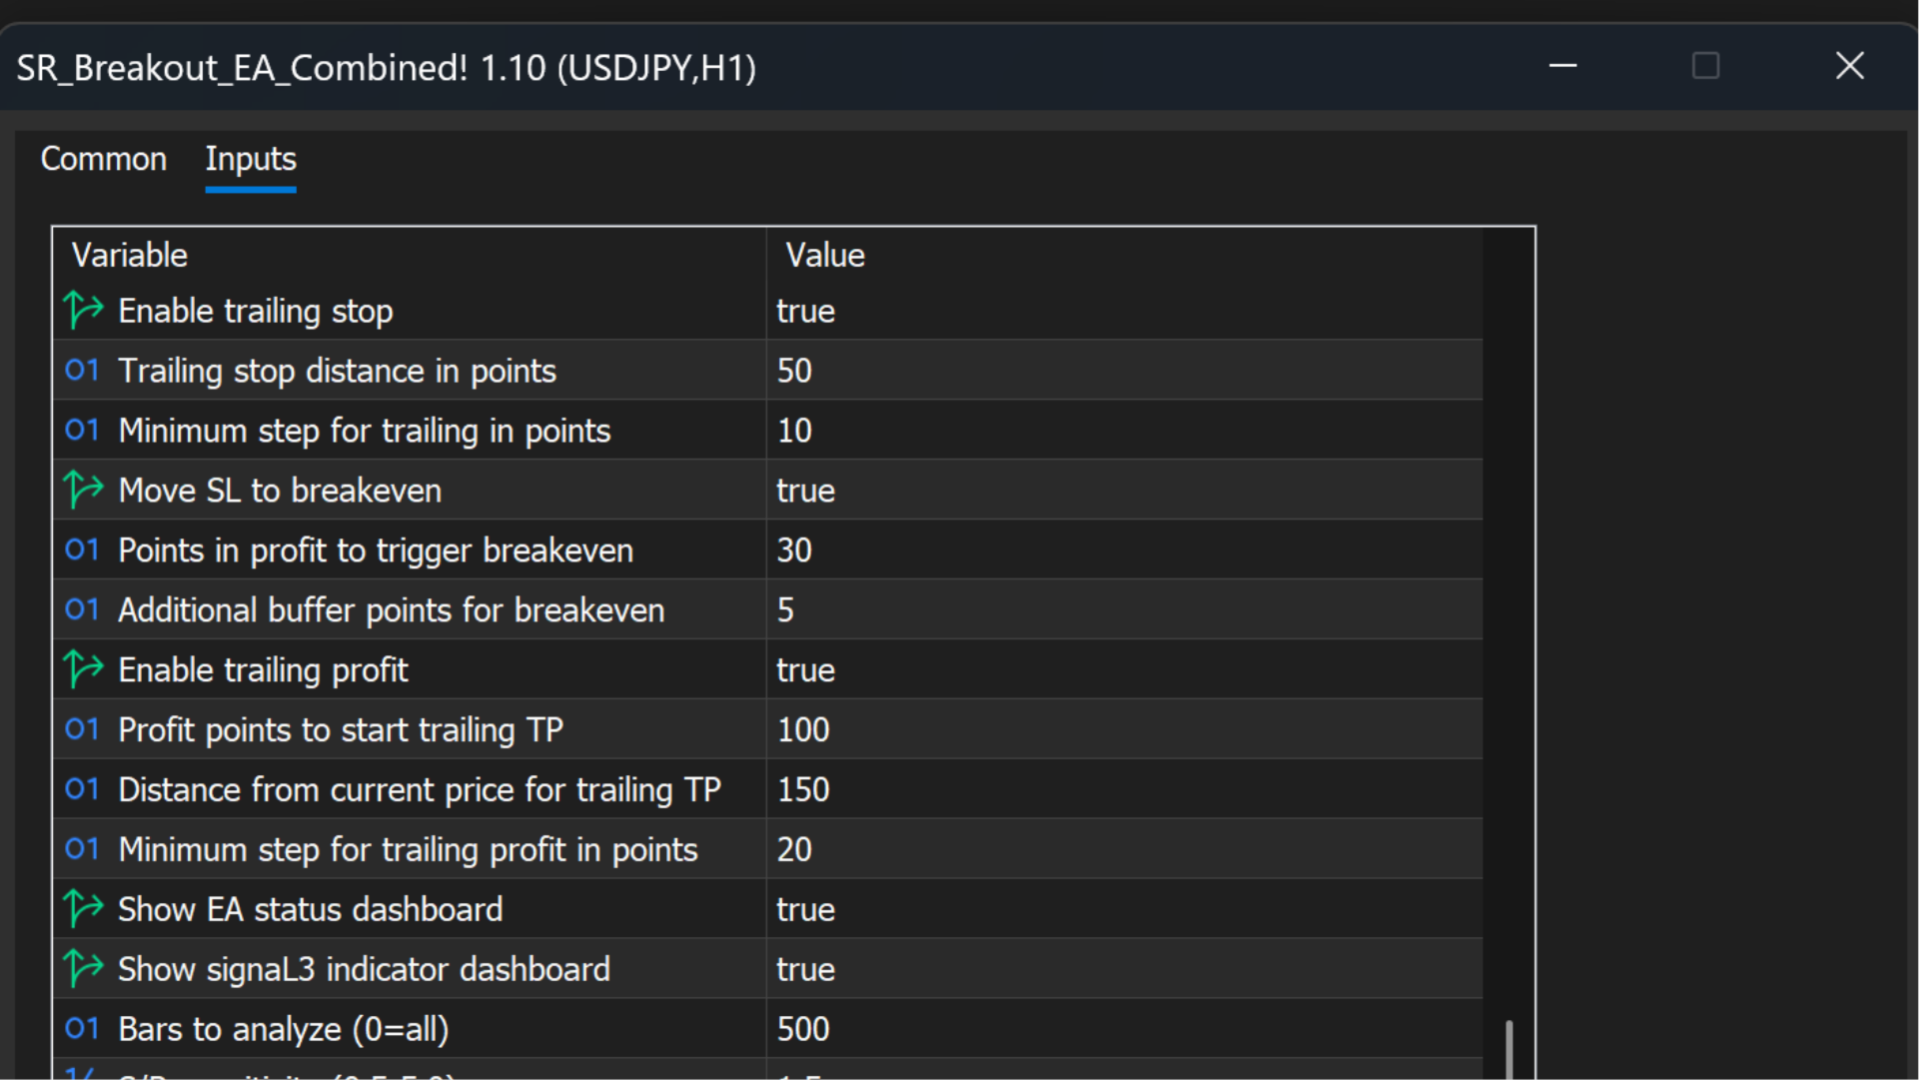The height and width of the screenshot is (1080, 1919).
Task: Toggle Move SL to breakeven value
Action: [x=806, y=491]
